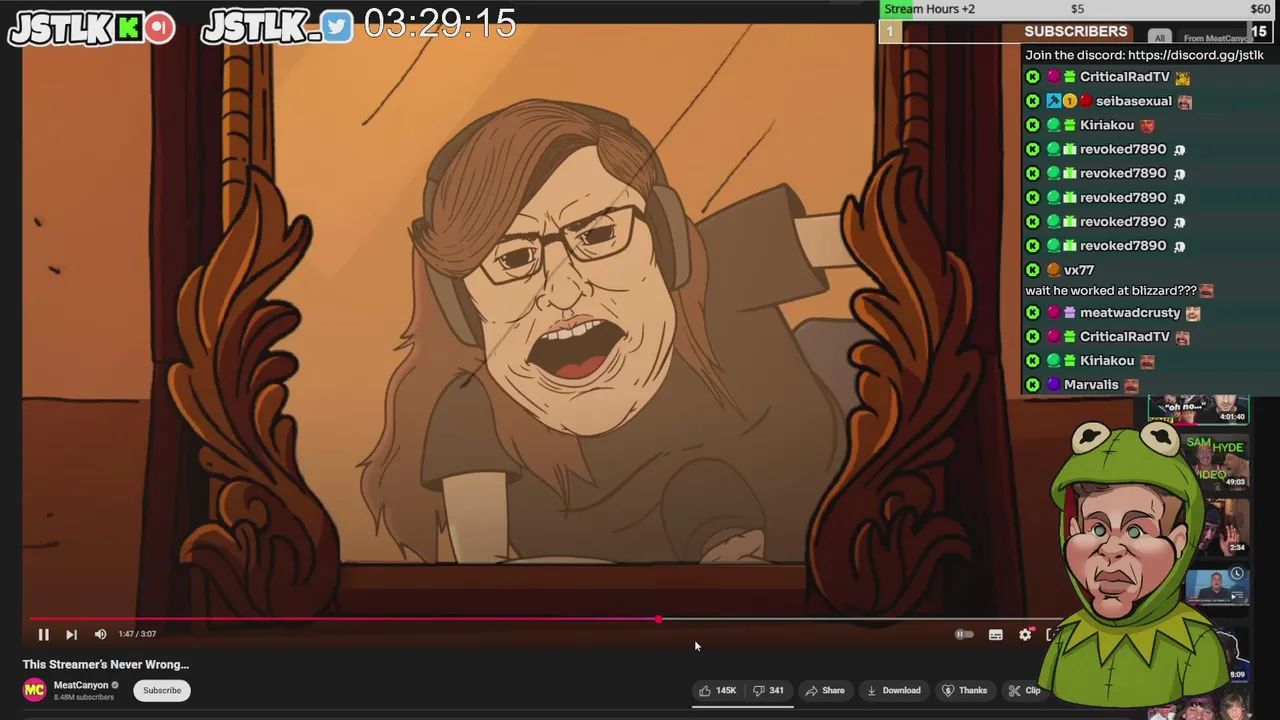Click vx77 username in chat
The height and width of the screenshot is (720, 1280).
(1079, 270)
